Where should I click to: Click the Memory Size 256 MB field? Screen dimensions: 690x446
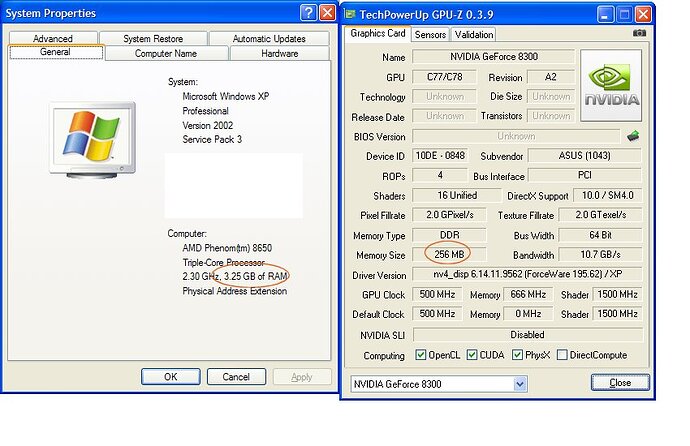pos(449,254)
